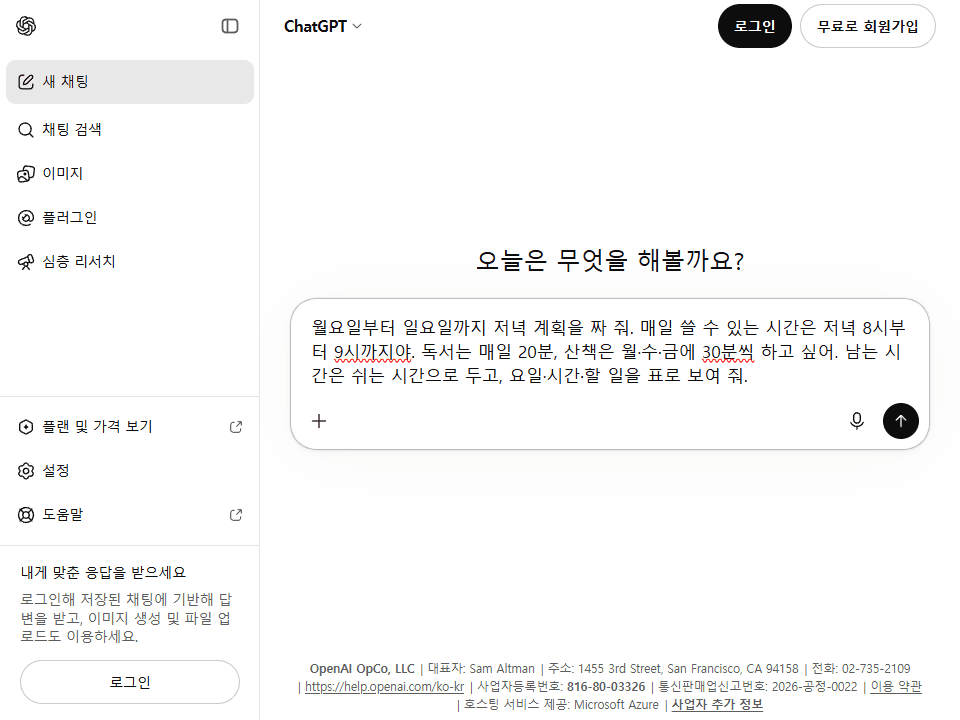960x720 pixels.
Task: Open 사업자 추가 정보 link
Action: [x=717, y=705]
